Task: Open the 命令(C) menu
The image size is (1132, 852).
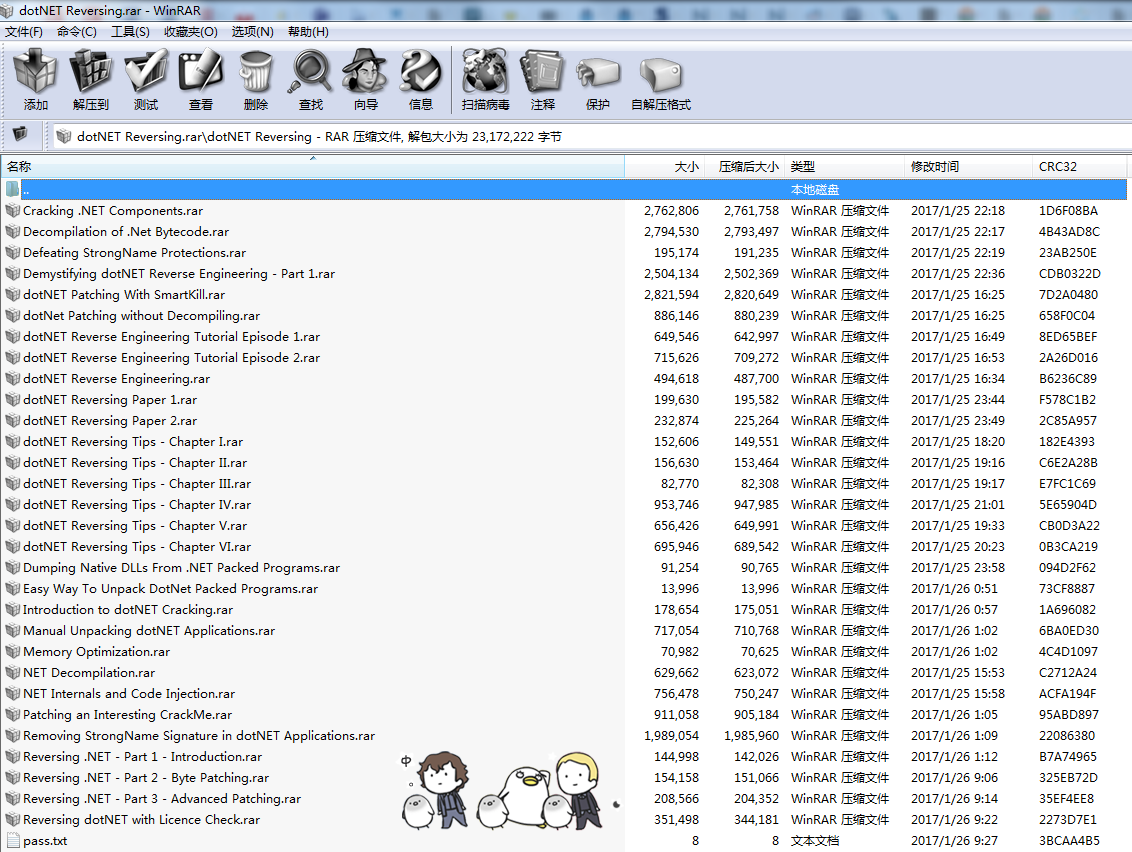Action: [77, 32]
